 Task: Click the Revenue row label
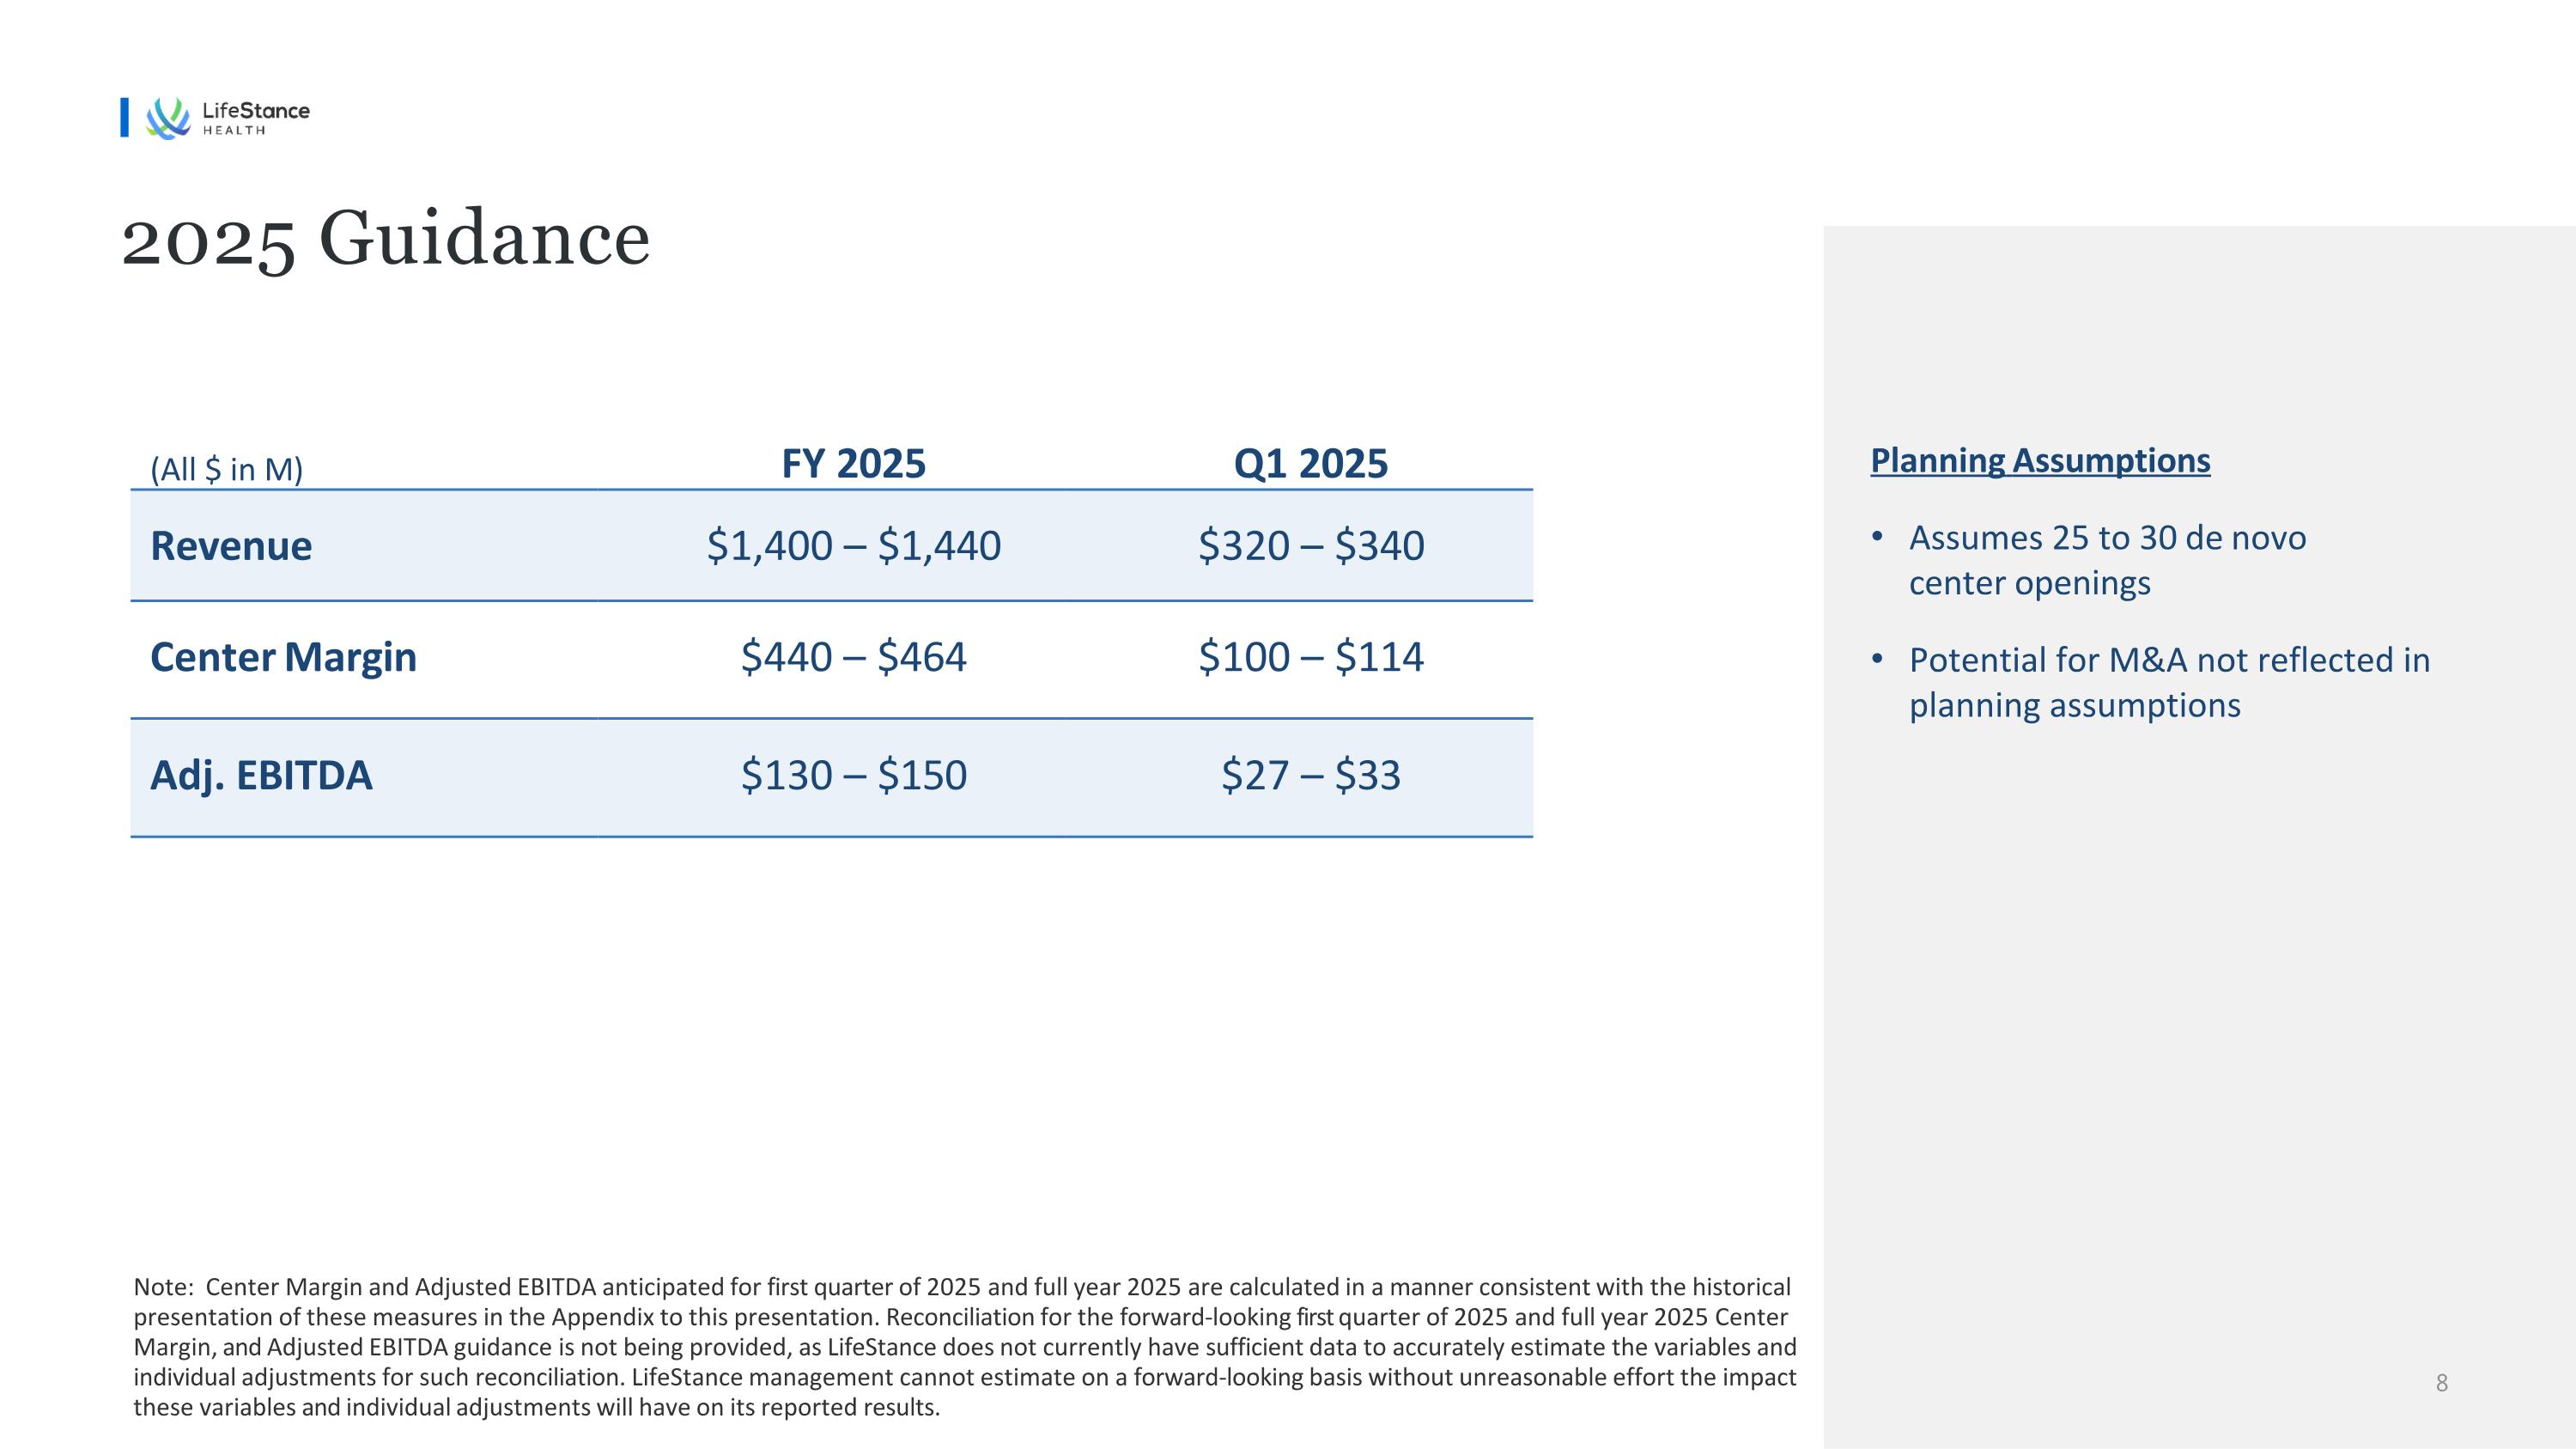(x=231, y=546)
